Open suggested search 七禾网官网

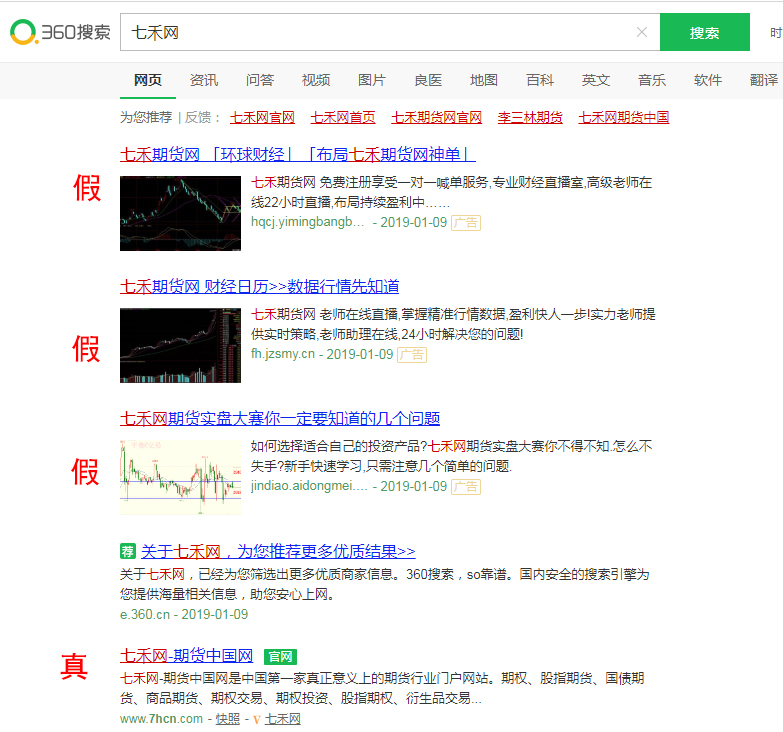[x=262, y=117]
